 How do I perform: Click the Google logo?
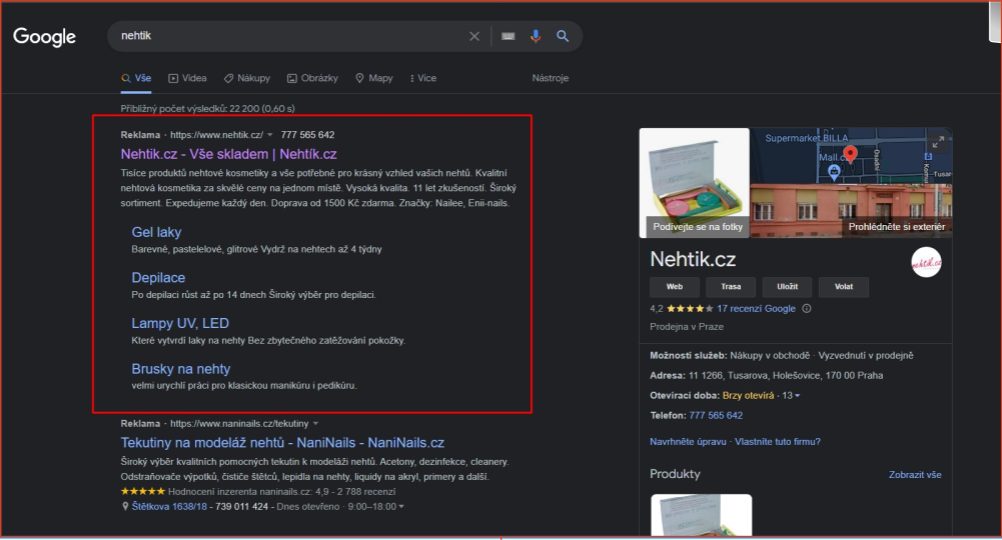(44, 37)
